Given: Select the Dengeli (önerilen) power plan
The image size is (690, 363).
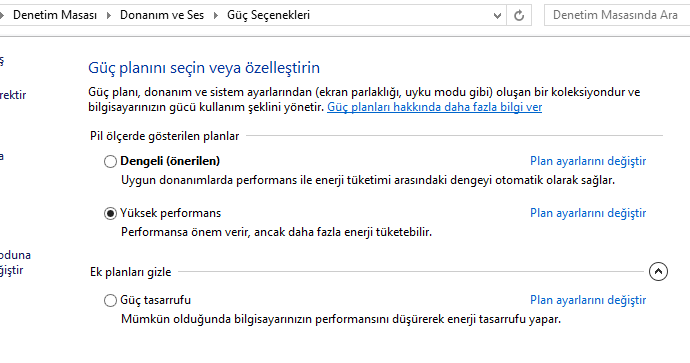Looking at the screenshot, I should (110, 161).
